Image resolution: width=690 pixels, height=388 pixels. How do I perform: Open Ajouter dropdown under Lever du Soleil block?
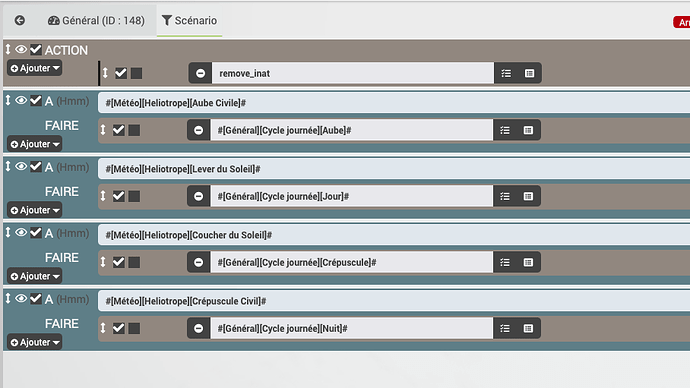[x=35, y=210]
